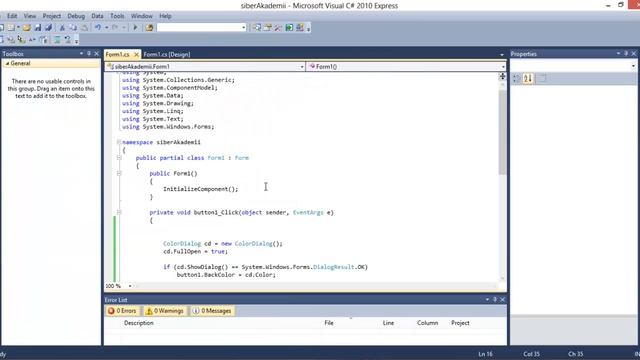
Task: Sort Error List by Project column
Action: 460,323
